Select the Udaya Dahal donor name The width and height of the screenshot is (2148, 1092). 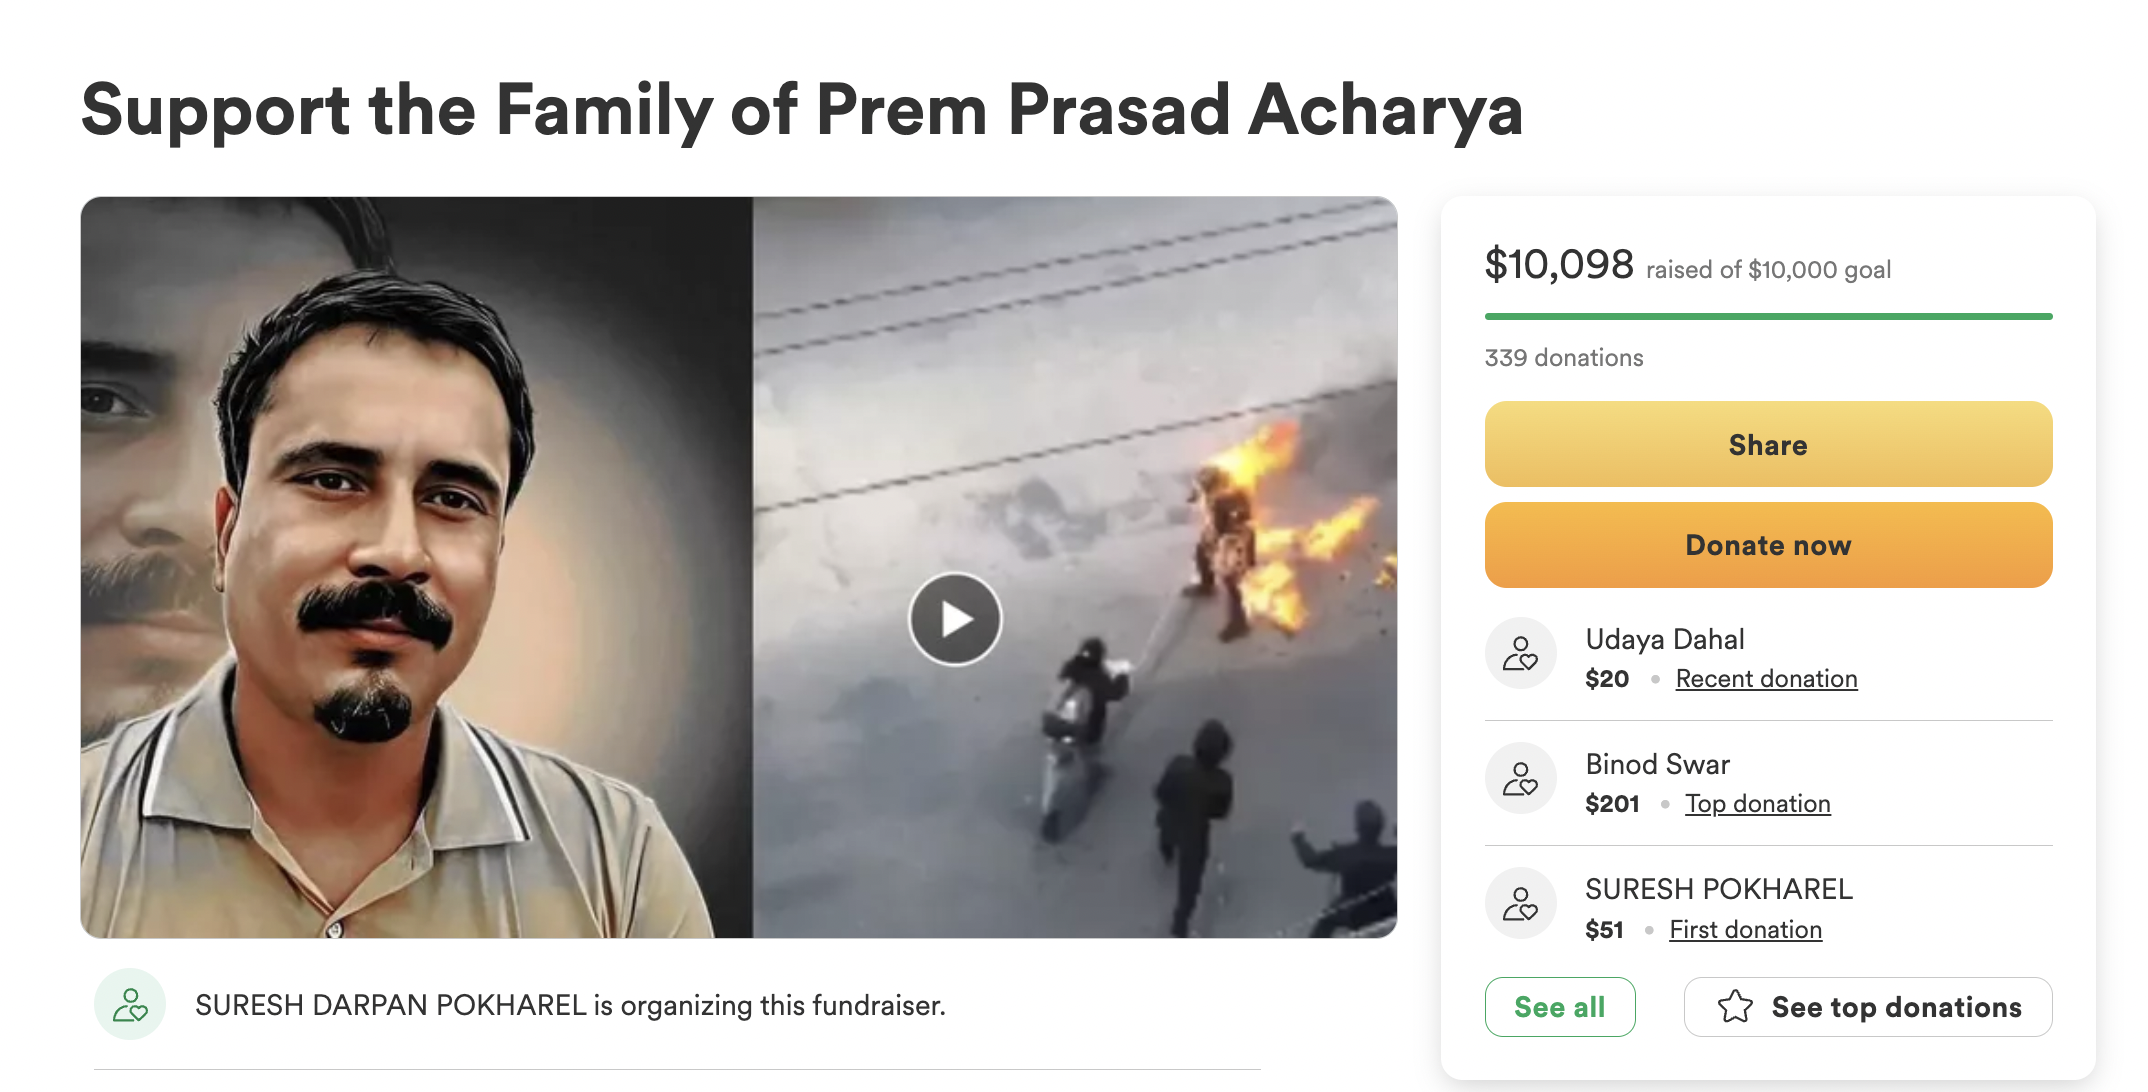tap(1664, 640)
